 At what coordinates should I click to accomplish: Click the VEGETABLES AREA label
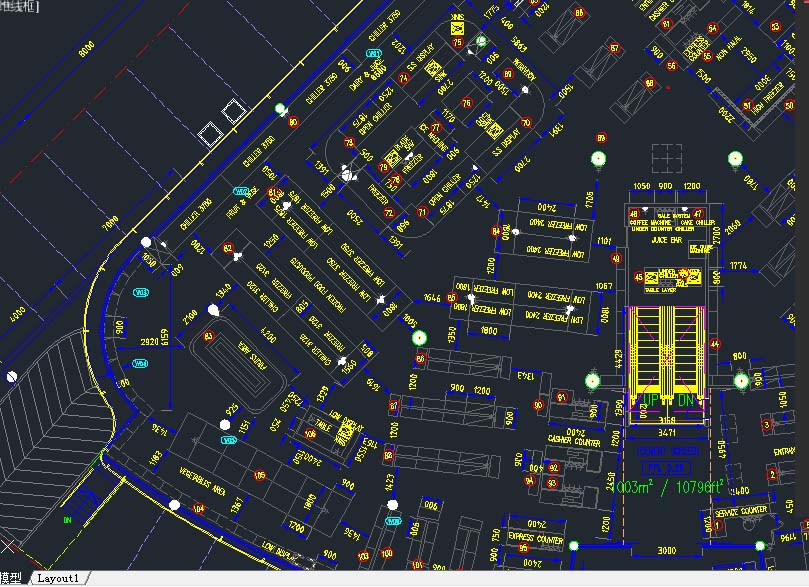coord(201,479)
